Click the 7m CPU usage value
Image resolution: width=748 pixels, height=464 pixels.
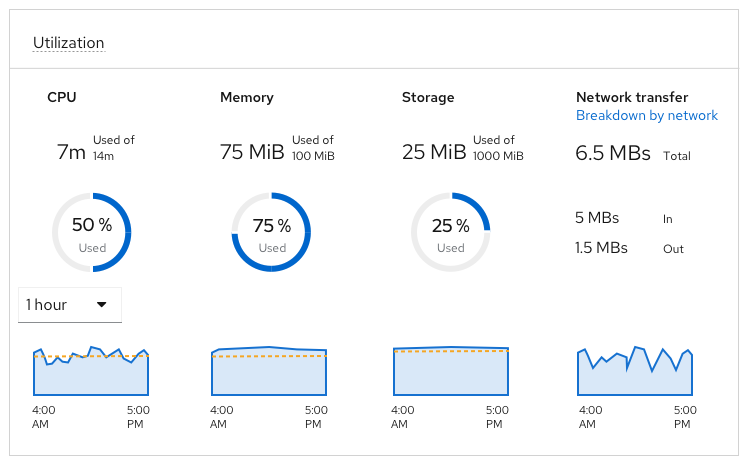pyautogui.click(x=72, y=152)
